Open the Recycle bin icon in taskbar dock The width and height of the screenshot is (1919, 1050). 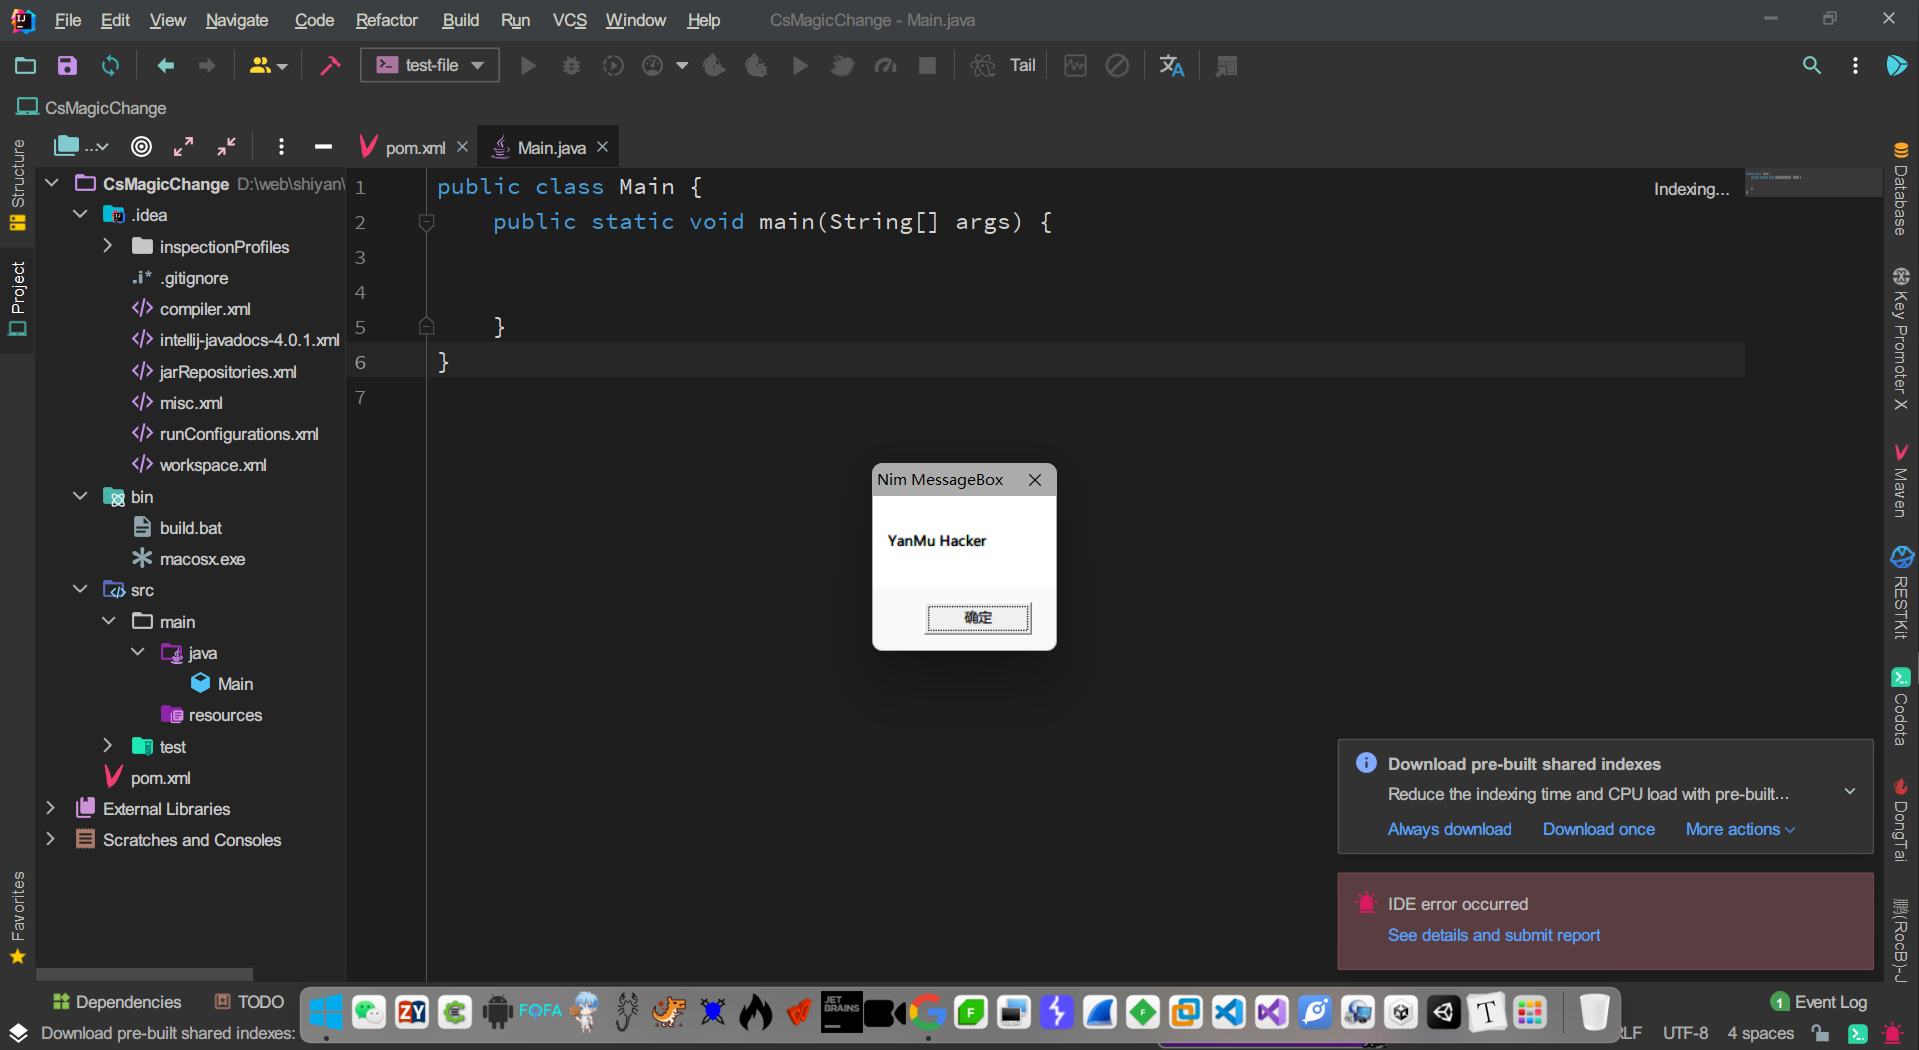click(1594, 1013)
